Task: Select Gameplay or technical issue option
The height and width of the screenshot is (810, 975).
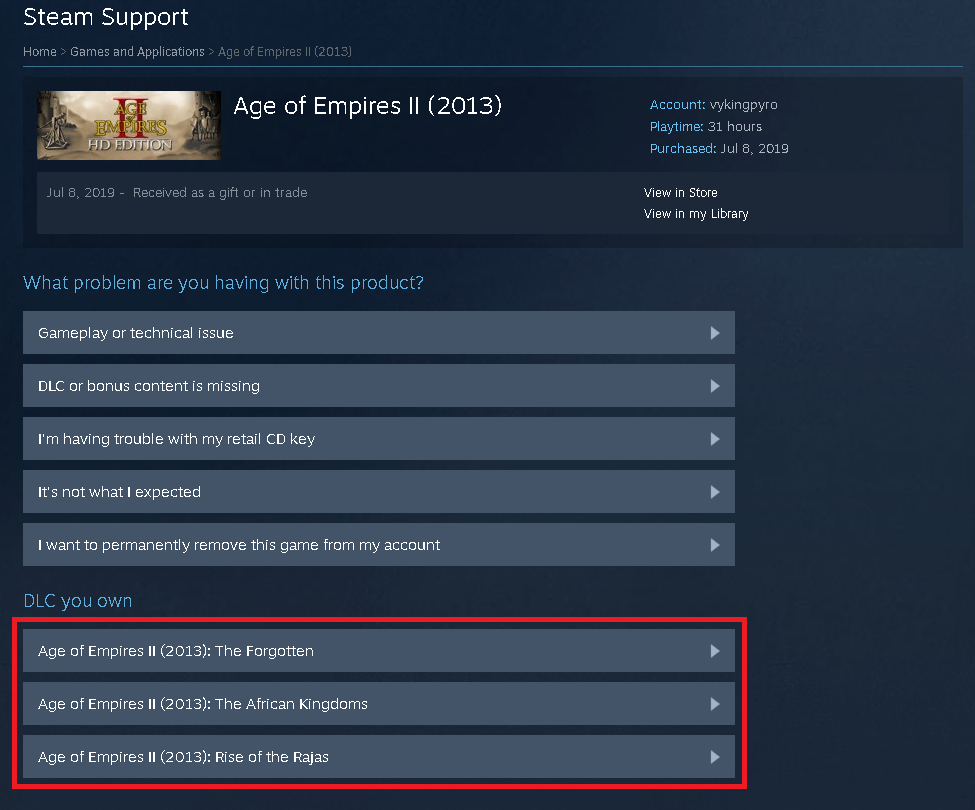Action: tap(379, 333)
